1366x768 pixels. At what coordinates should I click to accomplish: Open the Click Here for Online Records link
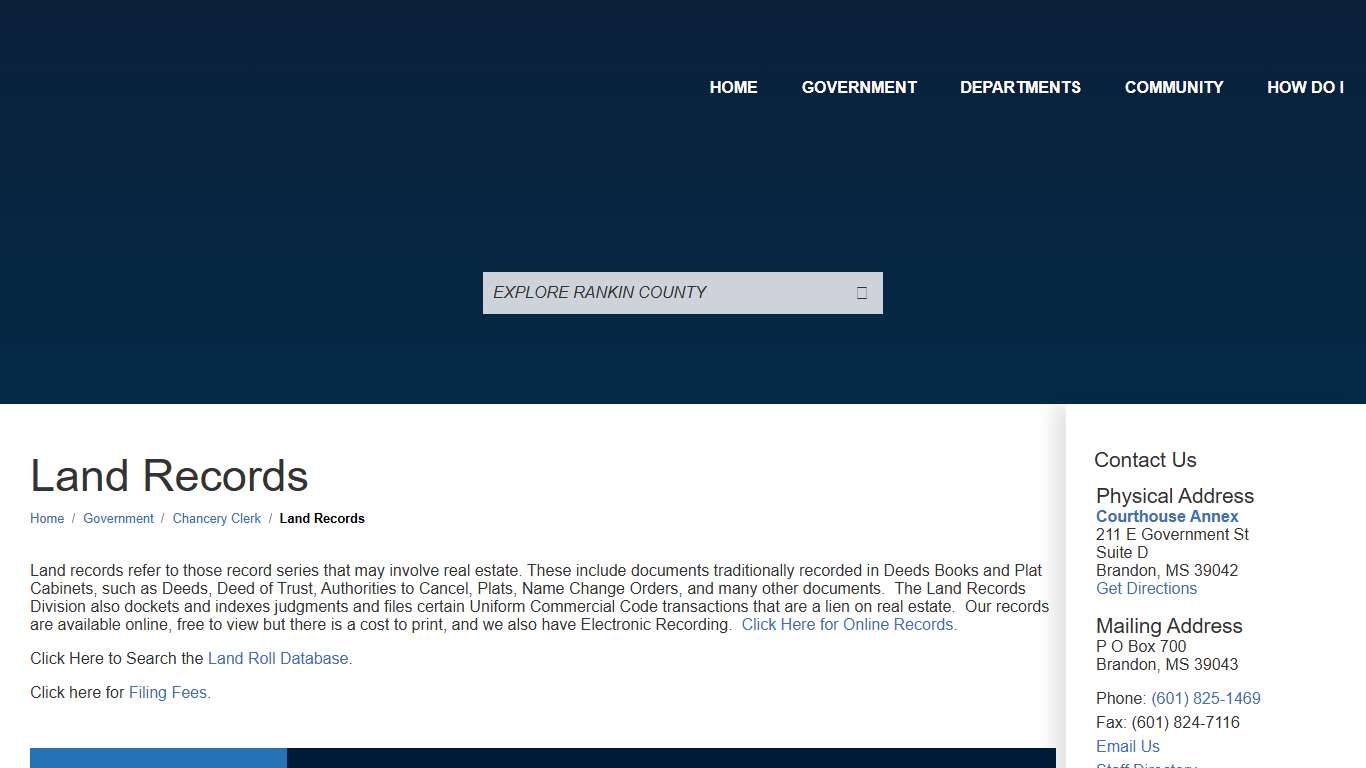click(x=848, y=624)
